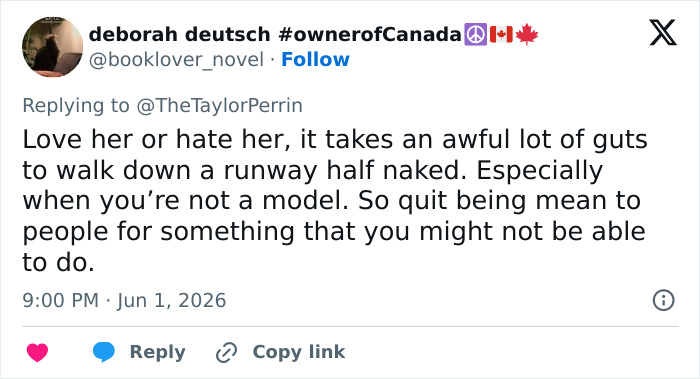Click the tweet body text

(335, 201)
